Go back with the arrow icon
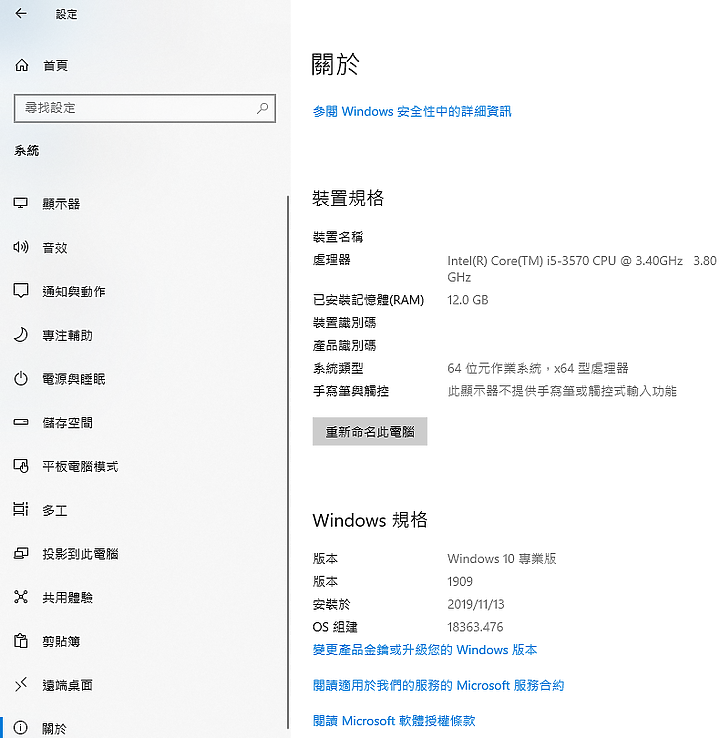 [21, 14]
